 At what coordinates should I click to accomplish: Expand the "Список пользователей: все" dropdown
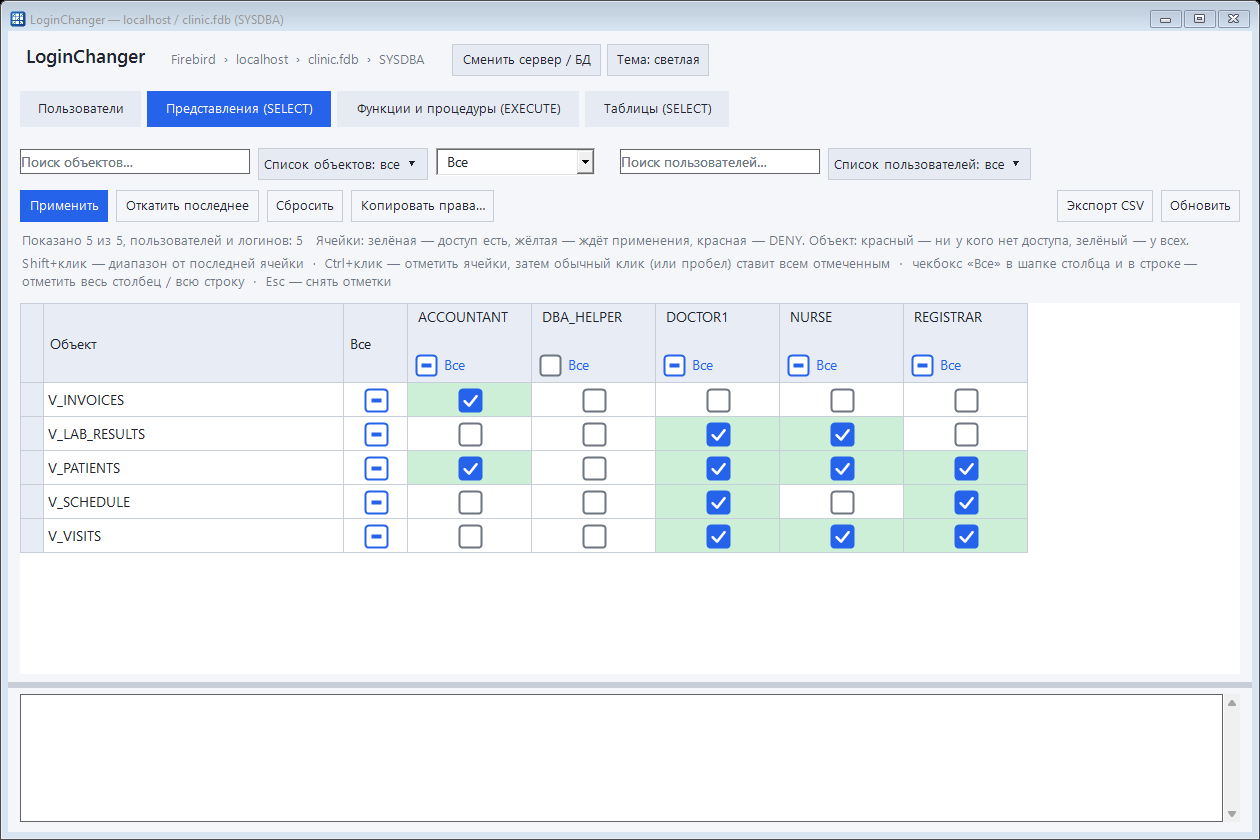coord(929,164)
